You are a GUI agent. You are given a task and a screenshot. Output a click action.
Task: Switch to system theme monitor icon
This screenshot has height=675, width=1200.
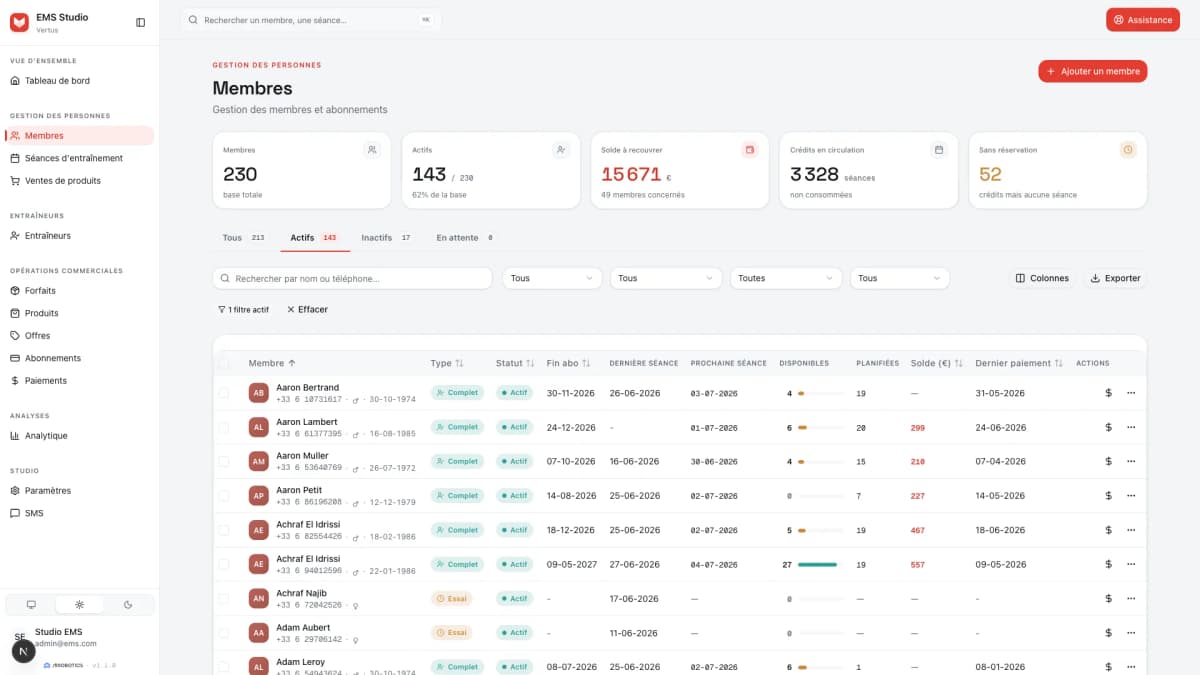[31, 604]
